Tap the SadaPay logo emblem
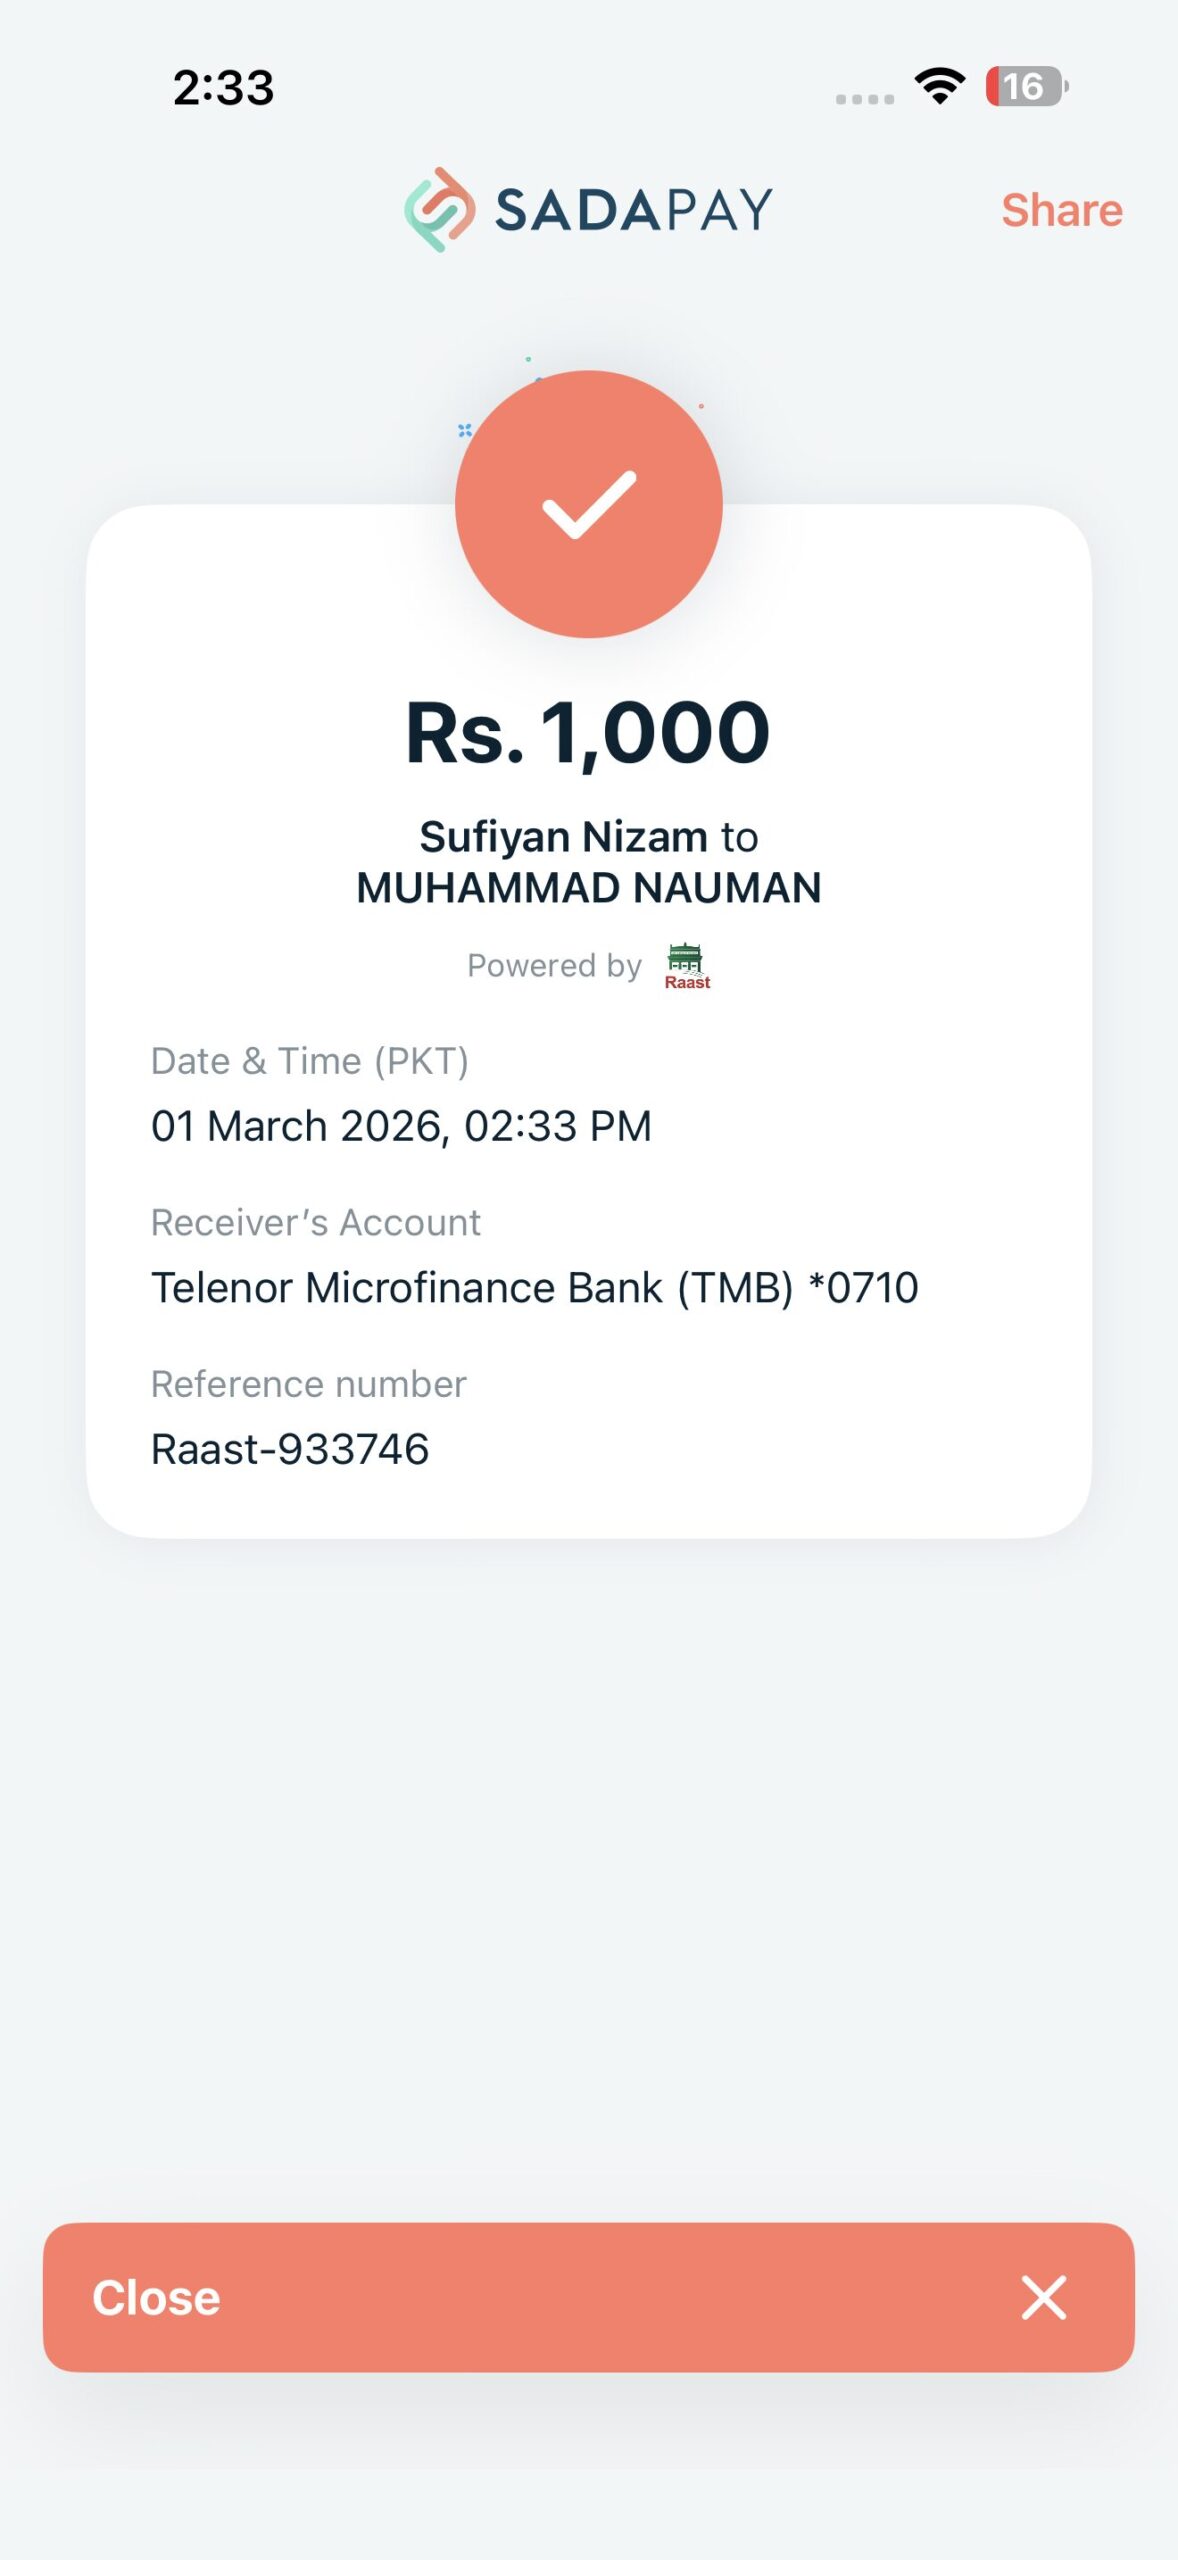The height and width of the screenshot is (2560, 1178). point(439,209)
